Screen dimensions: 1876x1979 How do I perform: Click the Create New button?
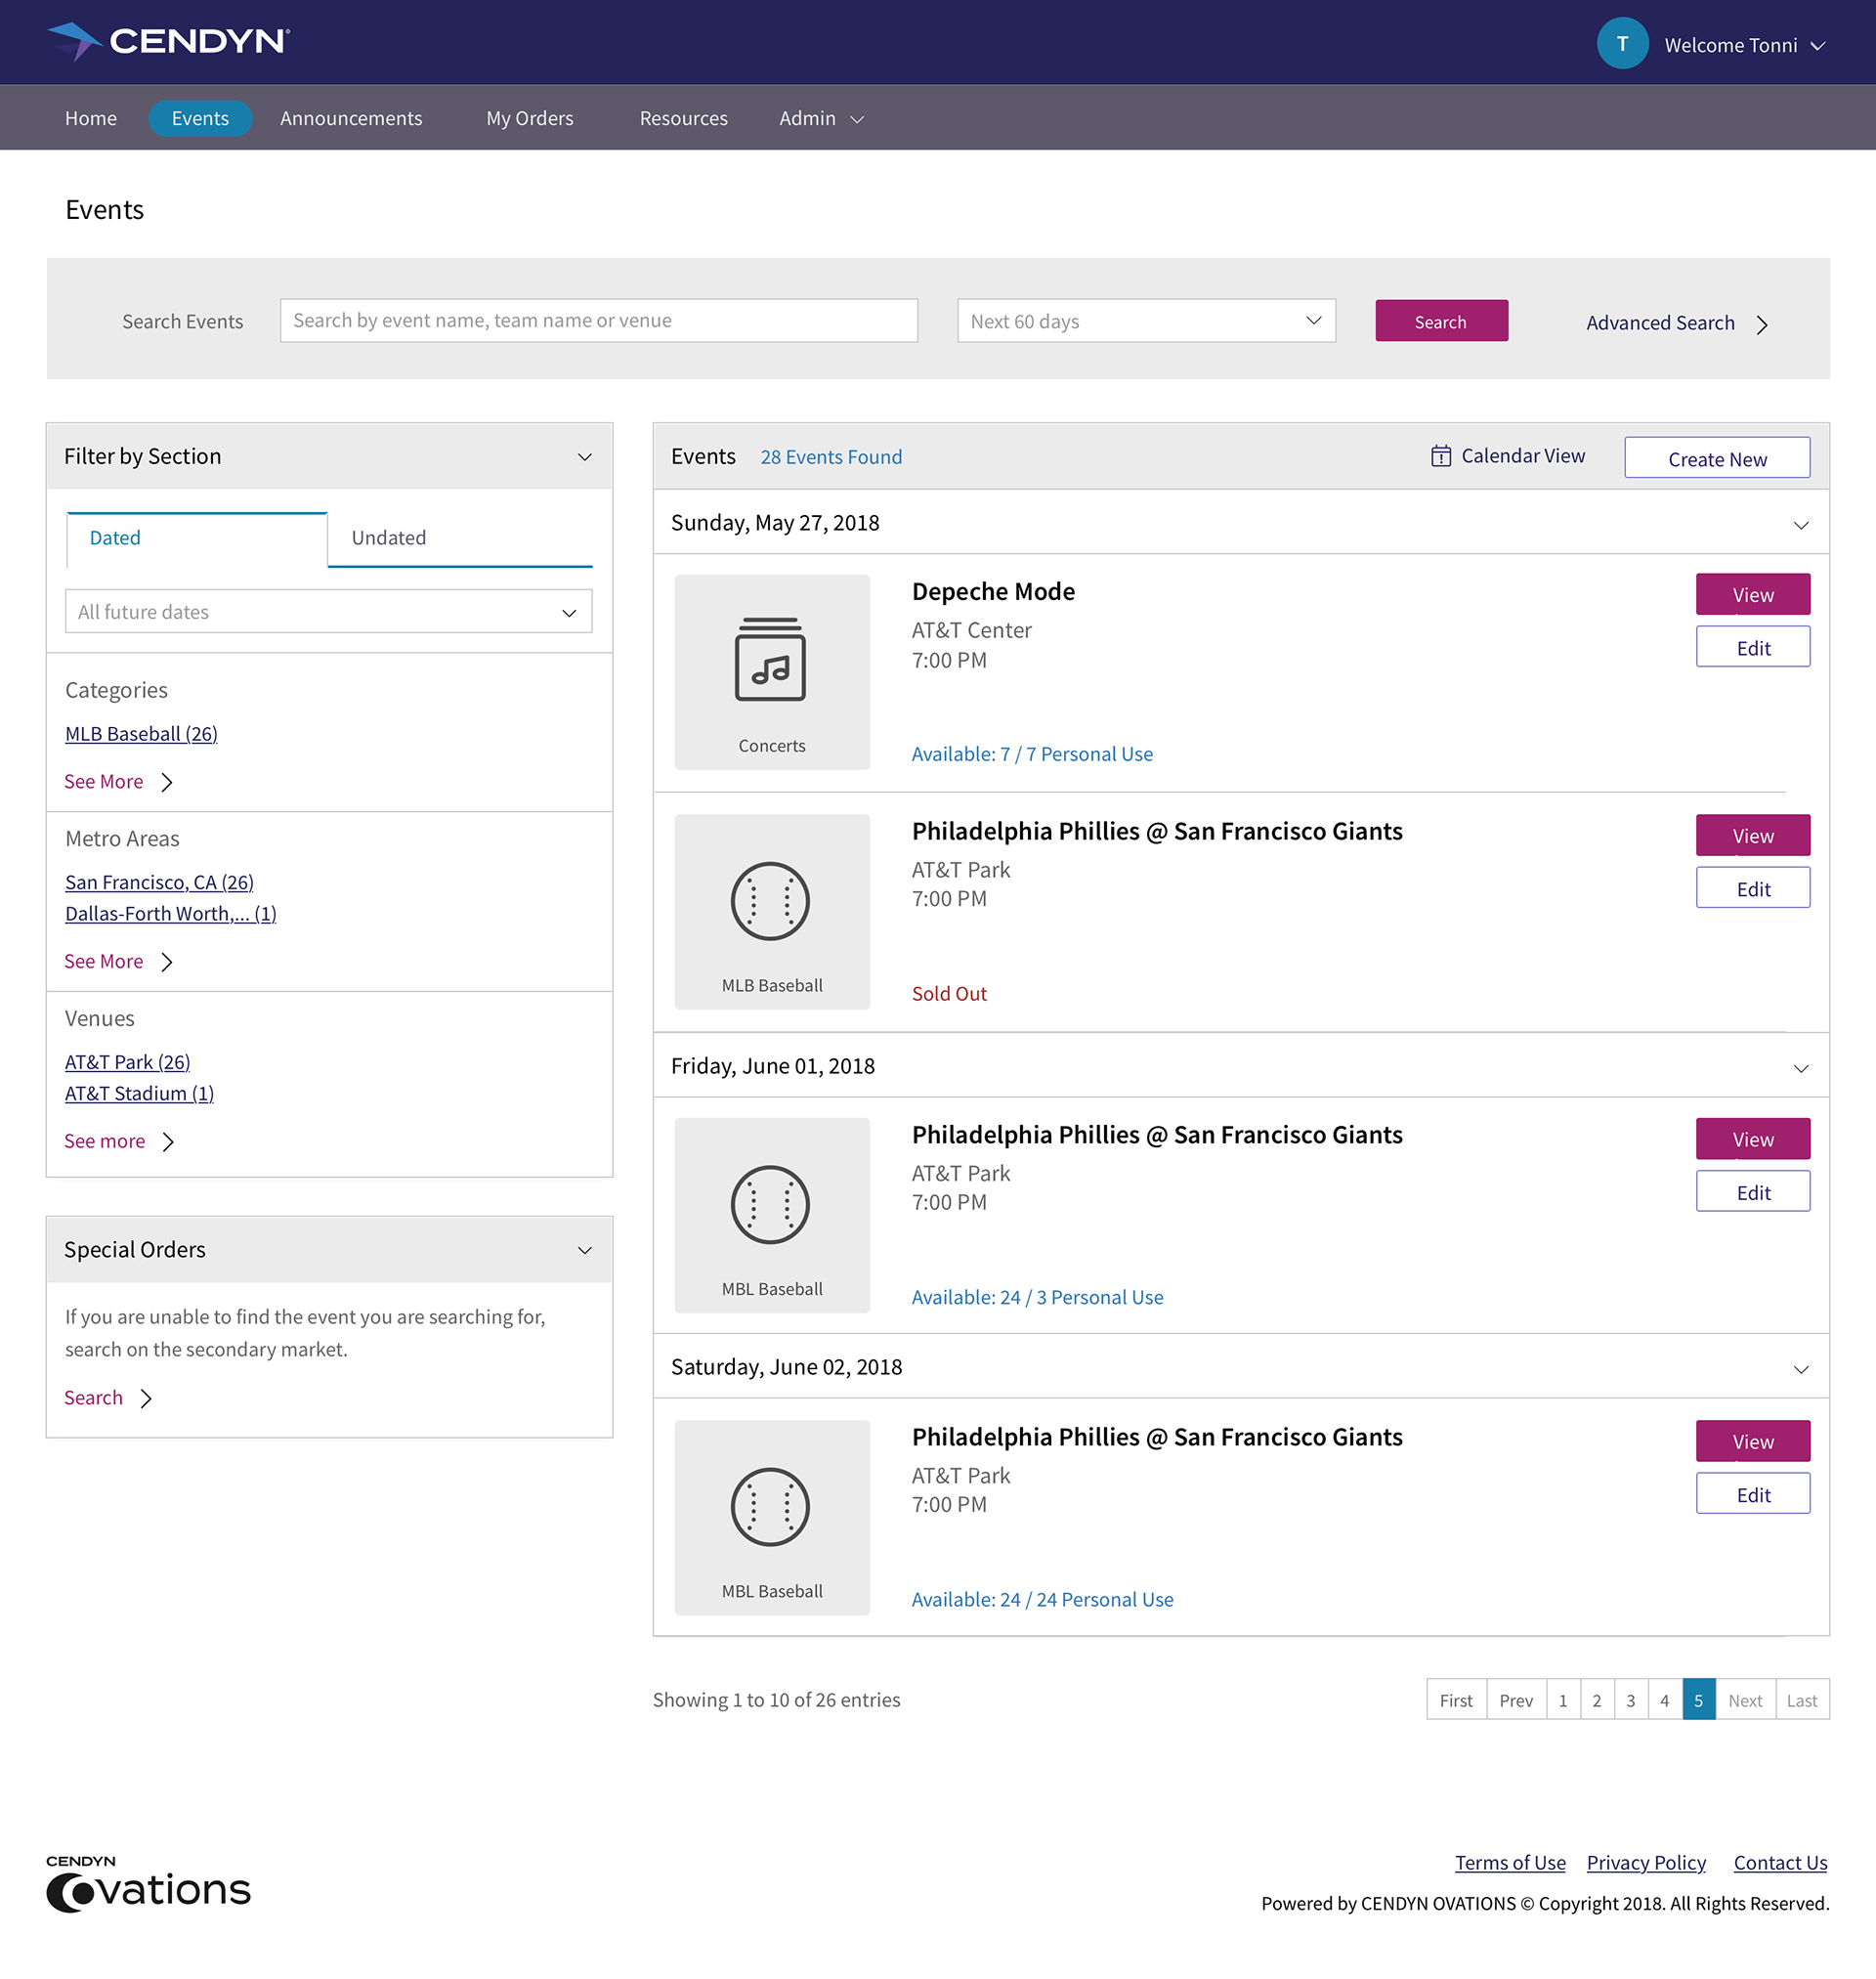click(x=1716, y=459)
